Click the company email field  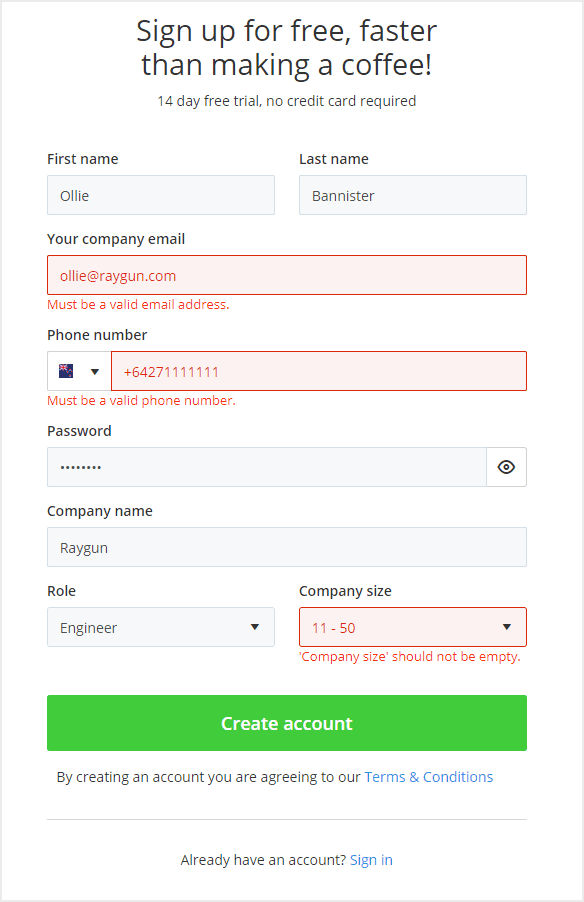coord(287,275)
